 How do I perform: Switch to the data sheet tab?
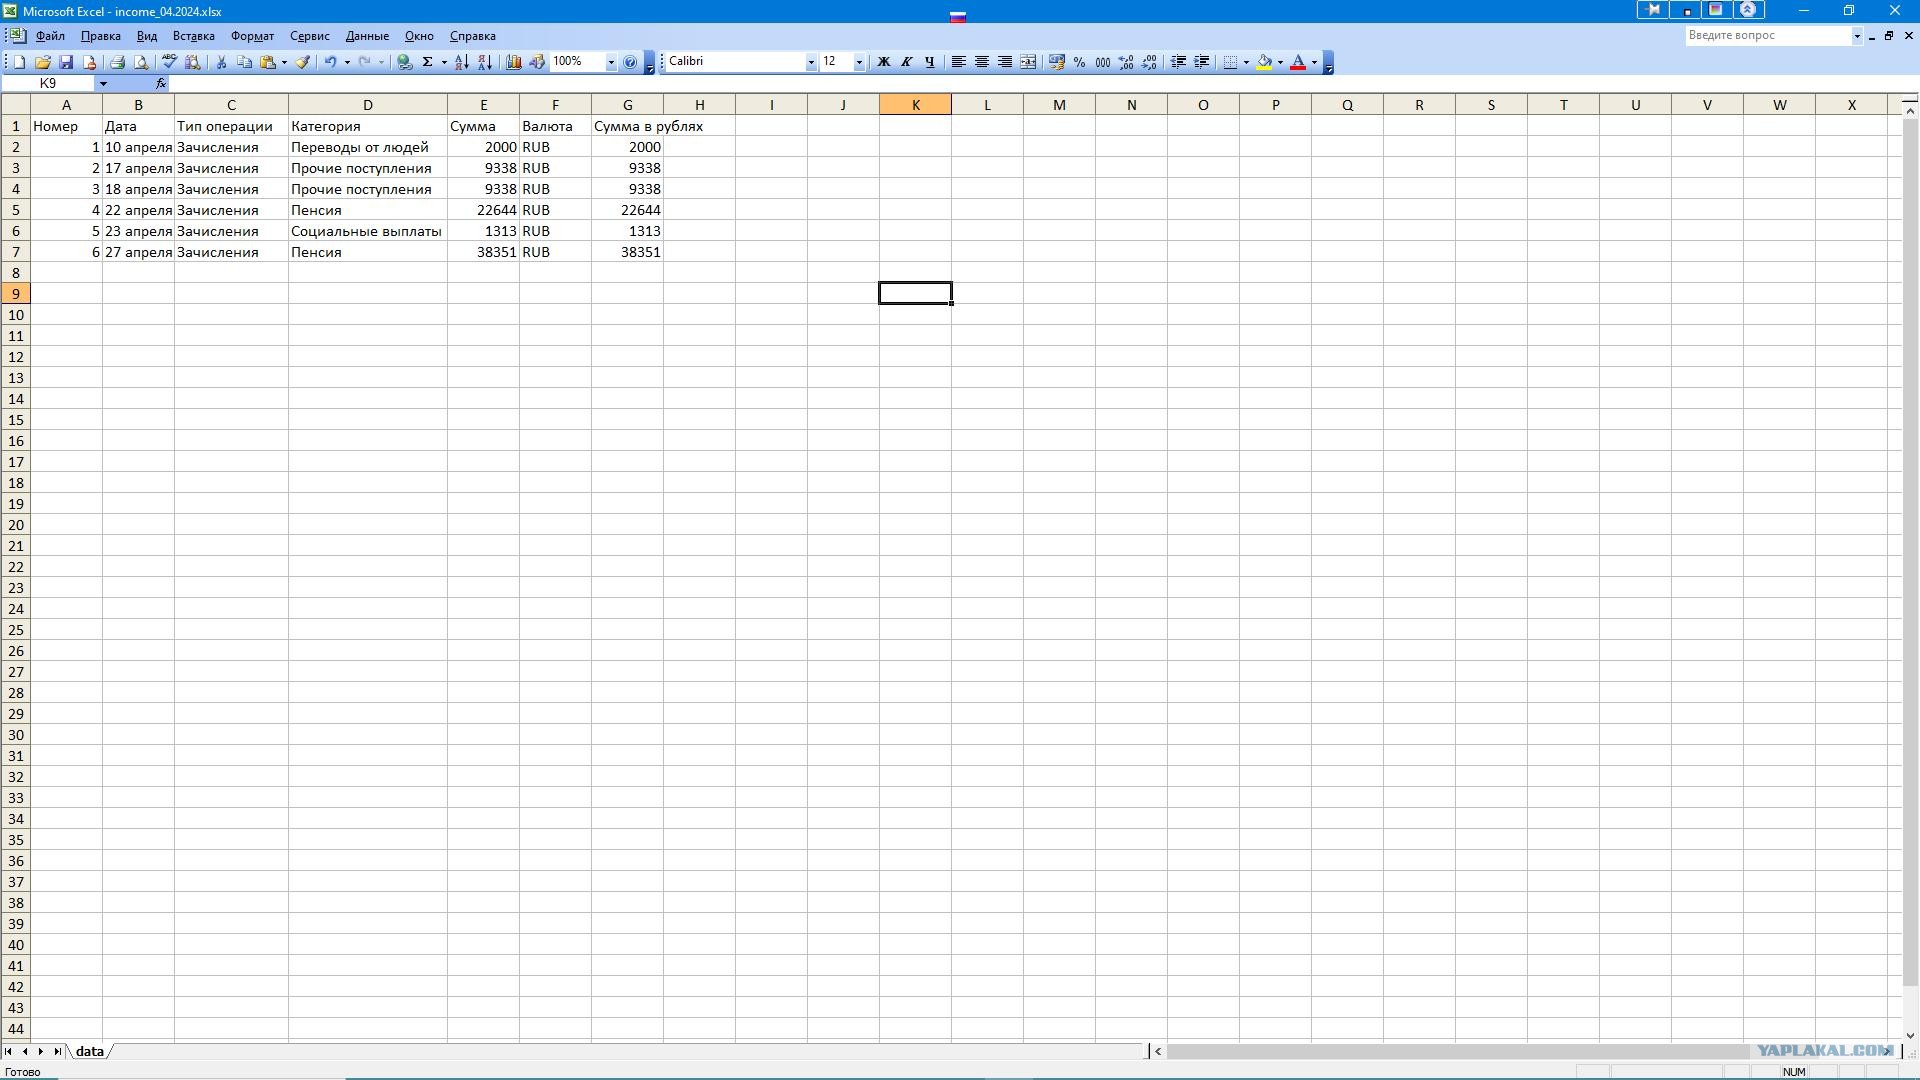tap(89, 1051)
